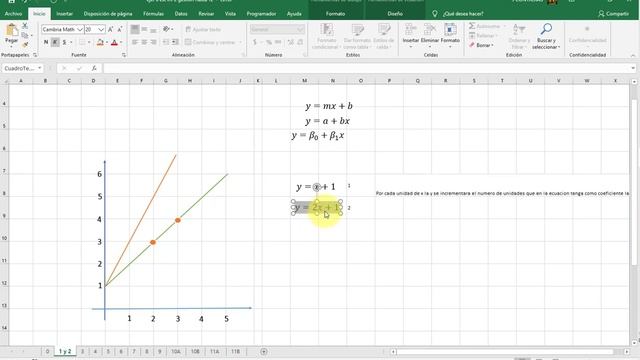This screenshot has width=640, height=360.
Task: Open the Disposición de página tab
Action: [108, 14]
